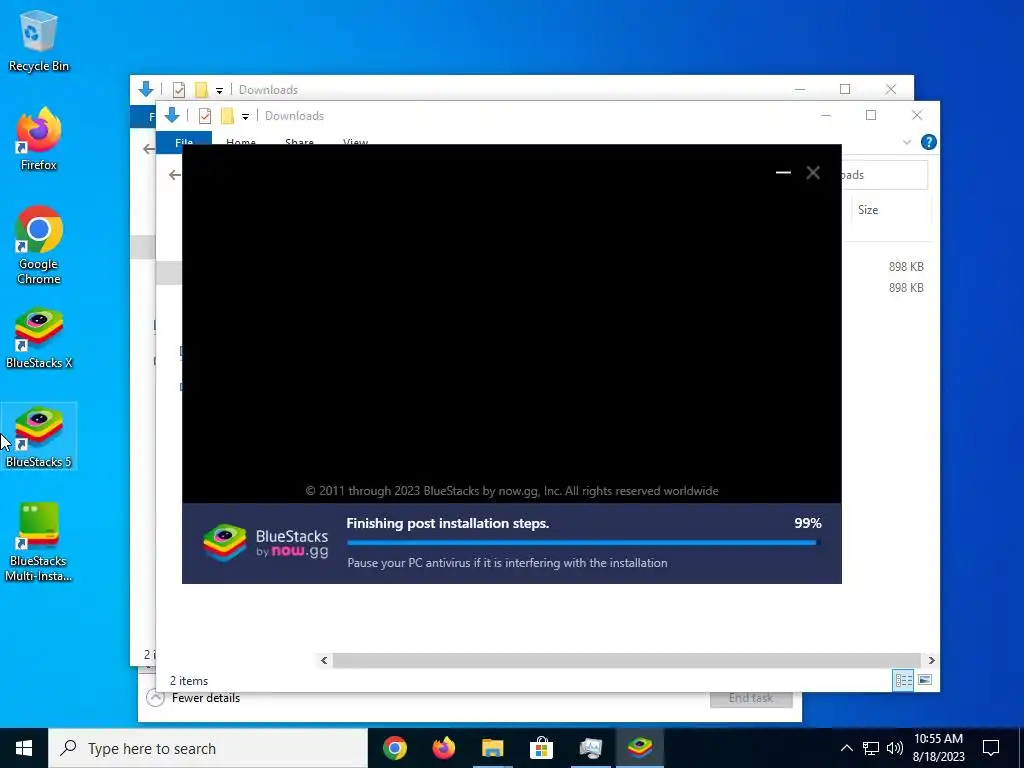Click New folder icon in front Downloads title bar

(x=227, y=116)
